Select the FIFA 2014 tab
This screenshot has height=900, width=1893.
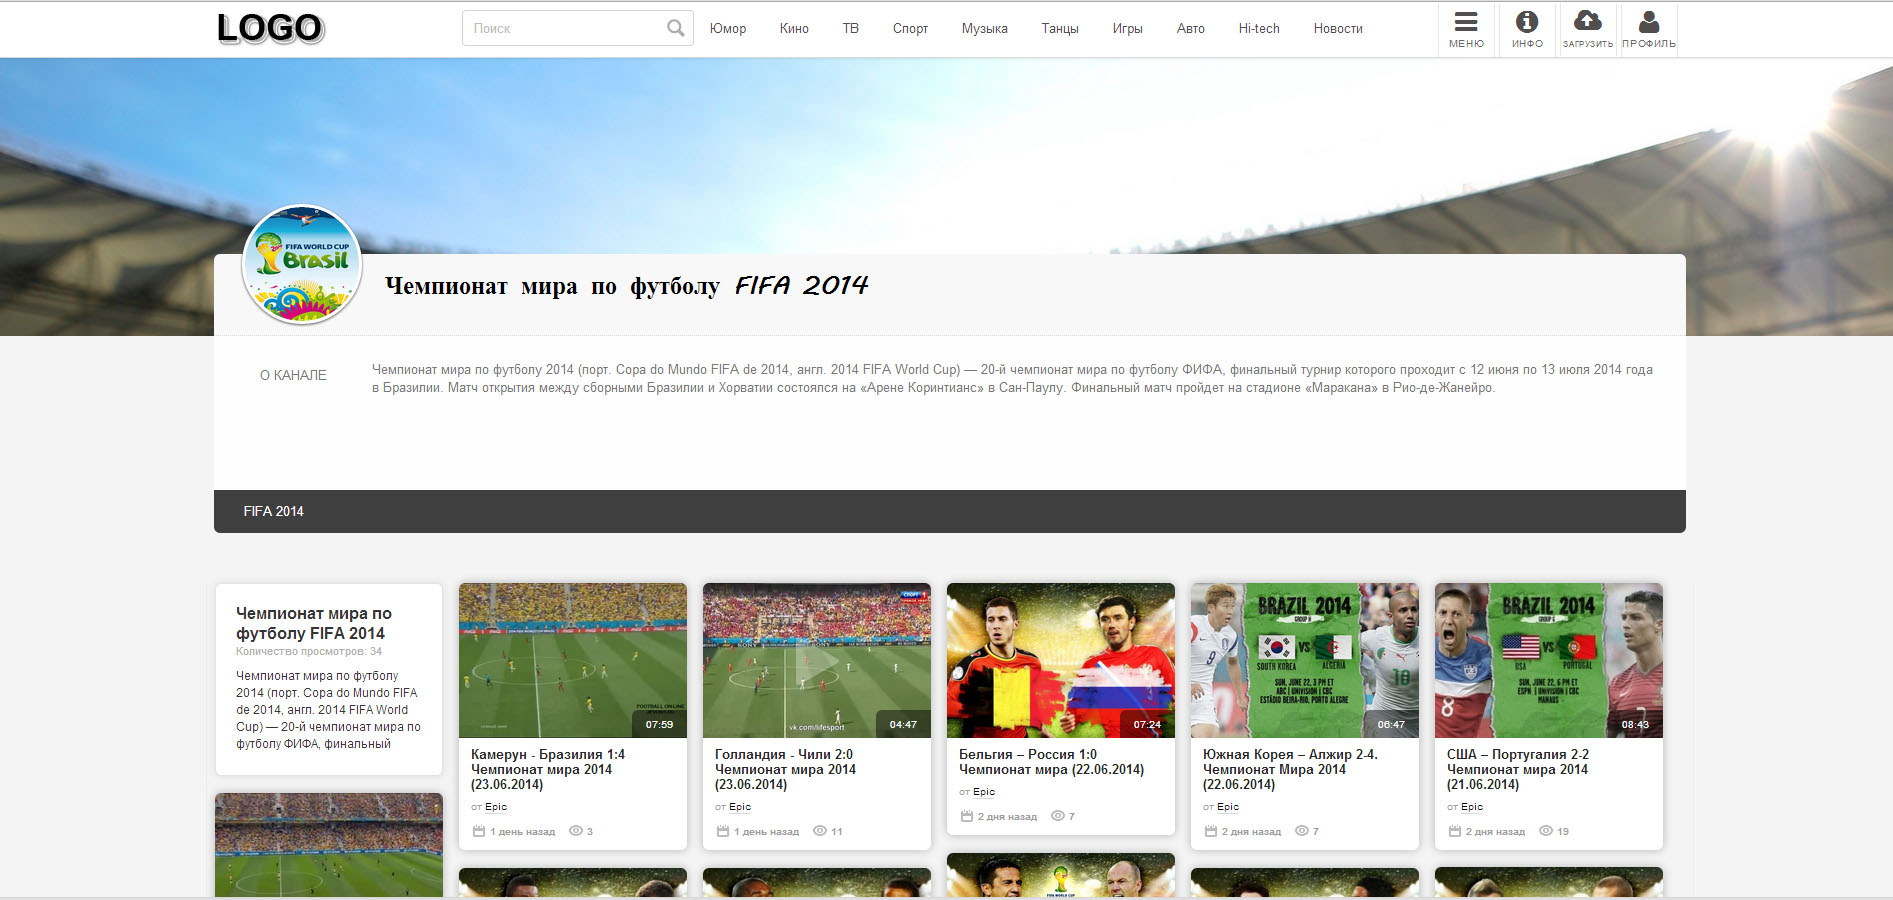[x=273, y=511]
